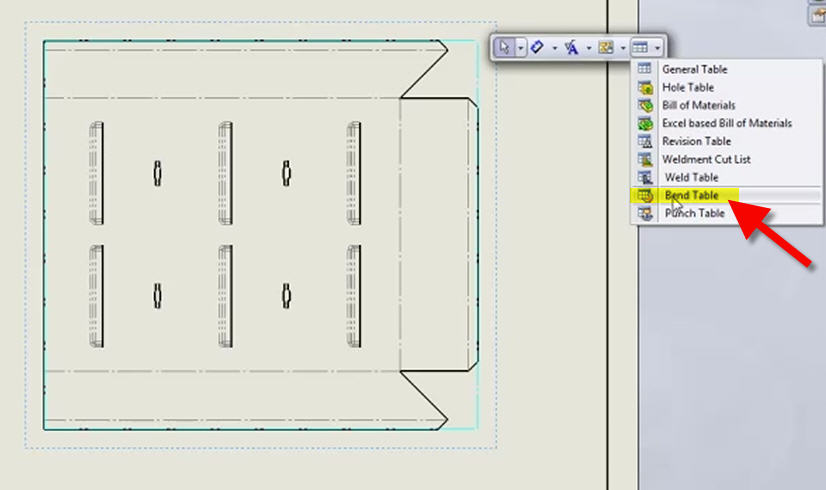Click the Annotations check-A icon
The height and width of the screenshot is (490, 826).
pos(572,47)
